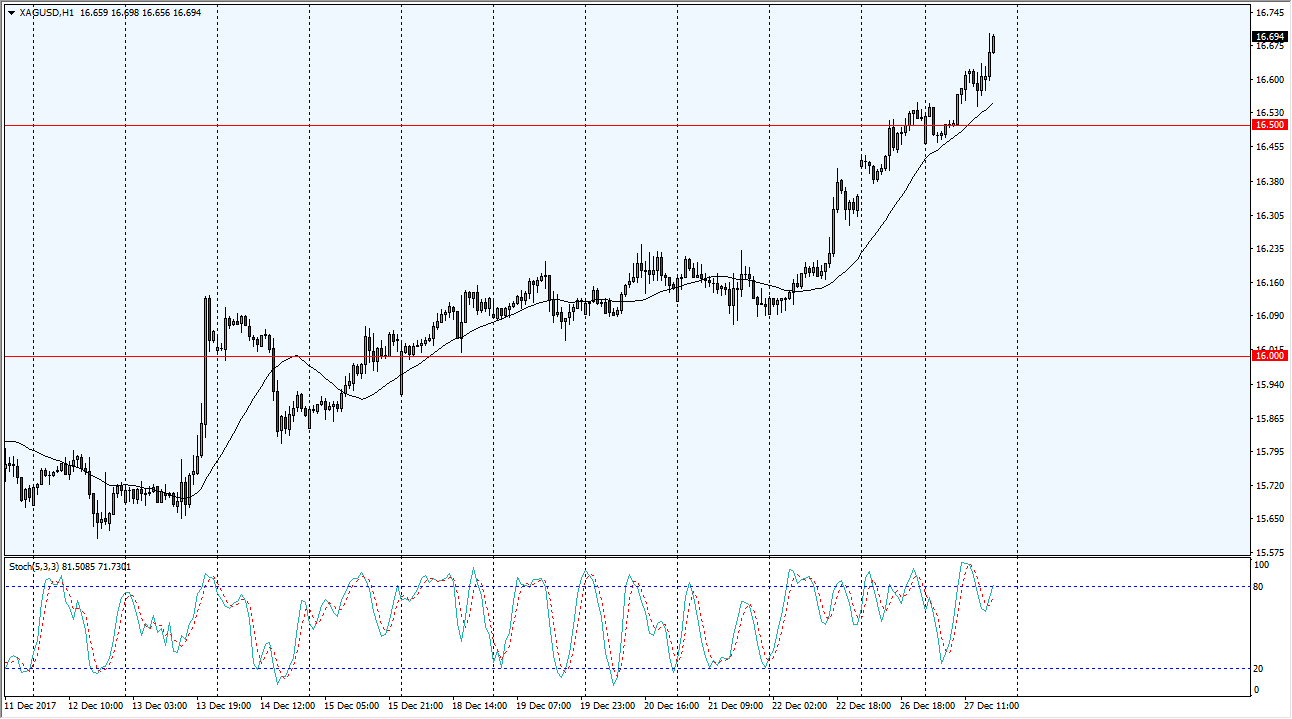Click the 15.575 price scale label
1292x719 pixels.
tap(1268, 553)
